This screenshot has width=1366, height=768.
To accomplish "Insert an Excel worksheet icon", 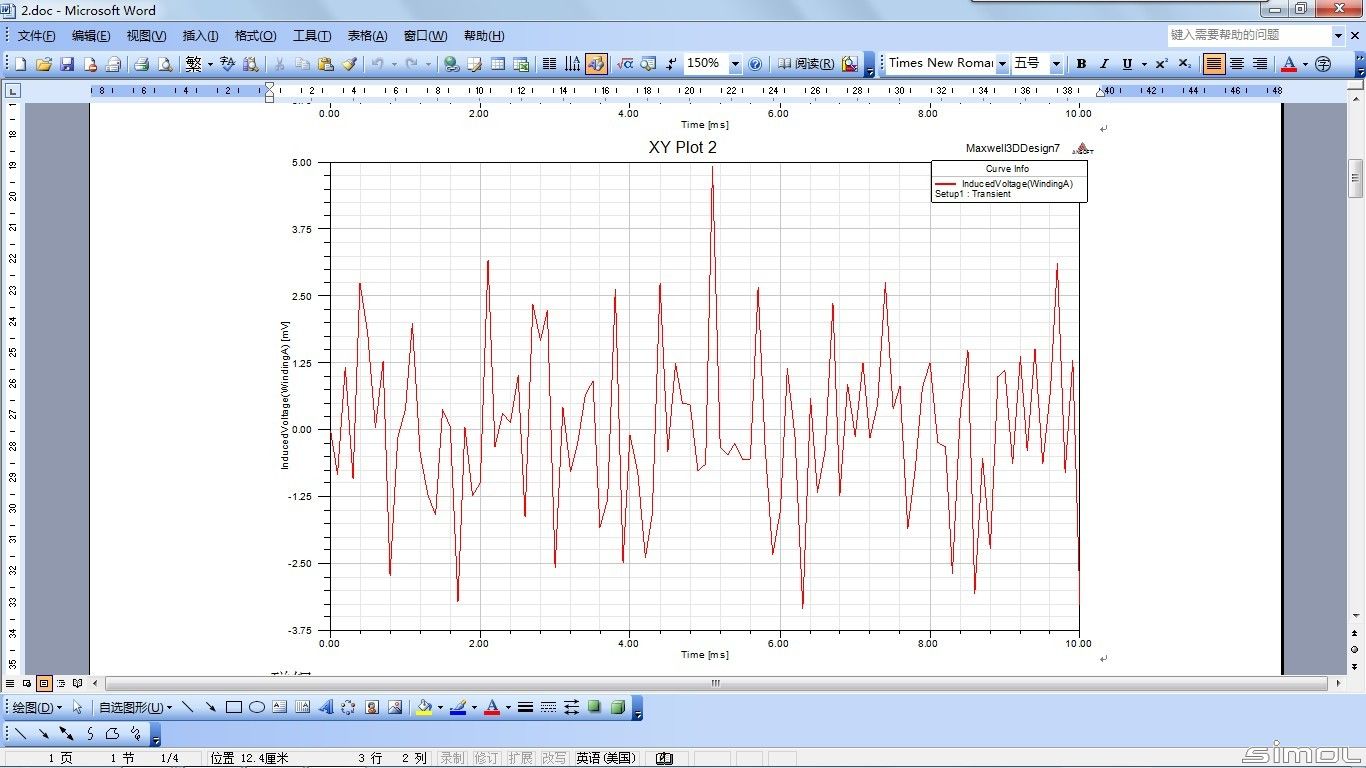I will tap(521, 64).
